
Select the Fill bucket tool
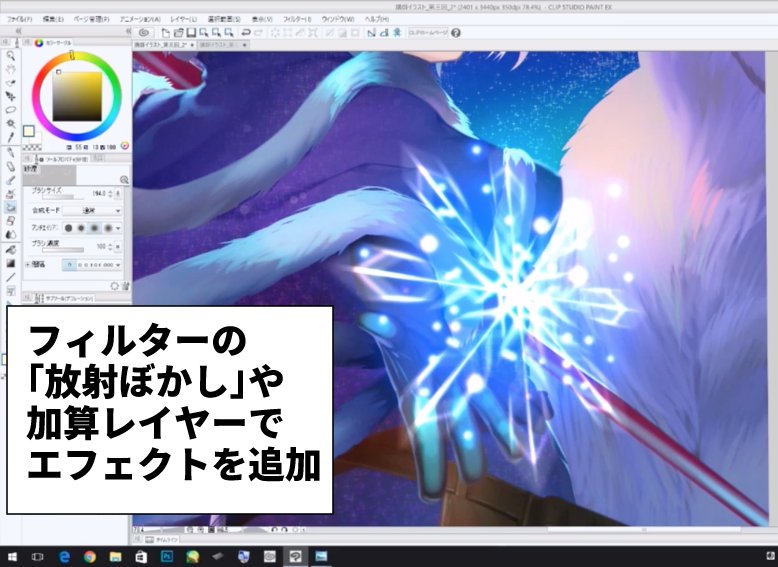(x=10, y=250)
